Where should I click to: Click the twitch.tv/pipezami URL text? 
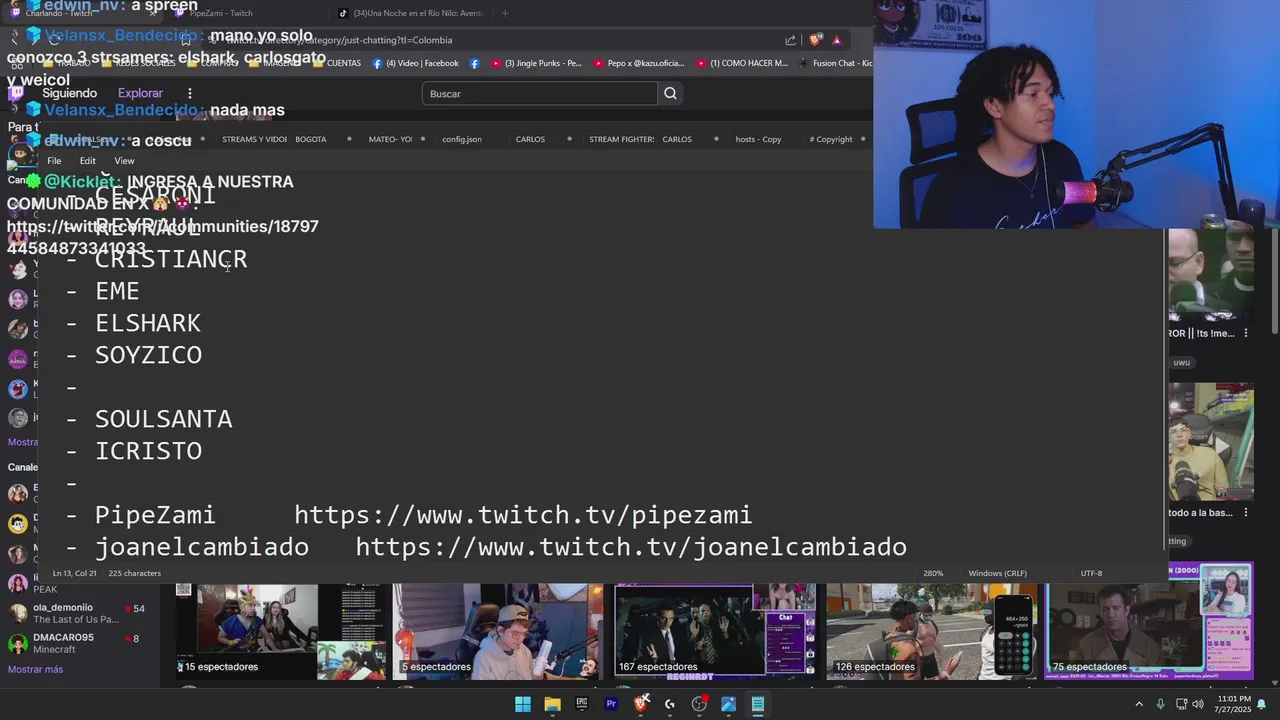[x=523, y=515]
